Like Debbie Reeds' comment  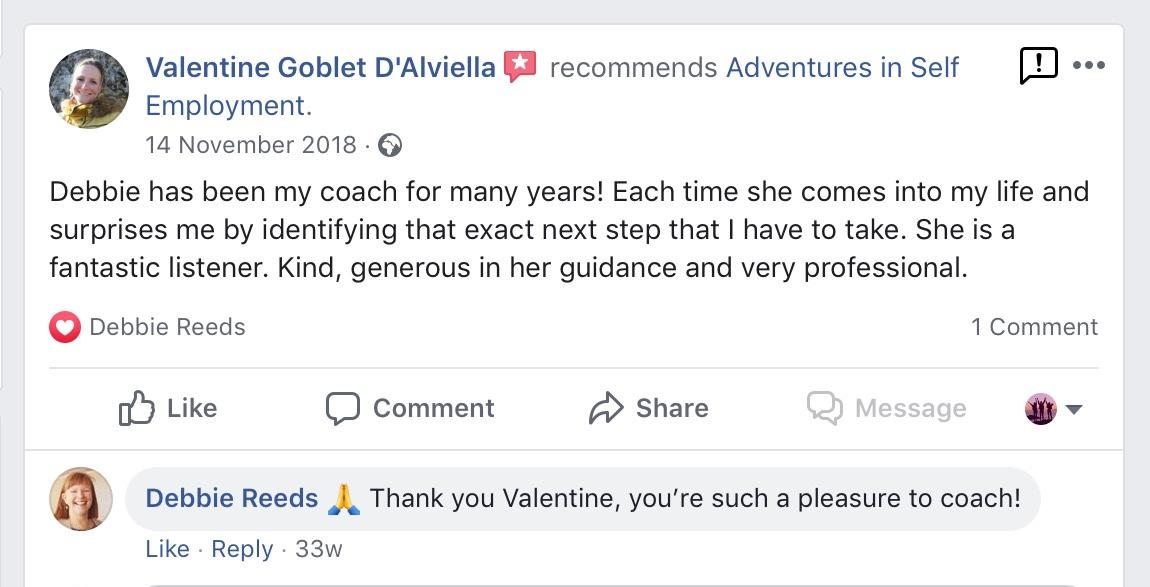click(x=167, y=549)
